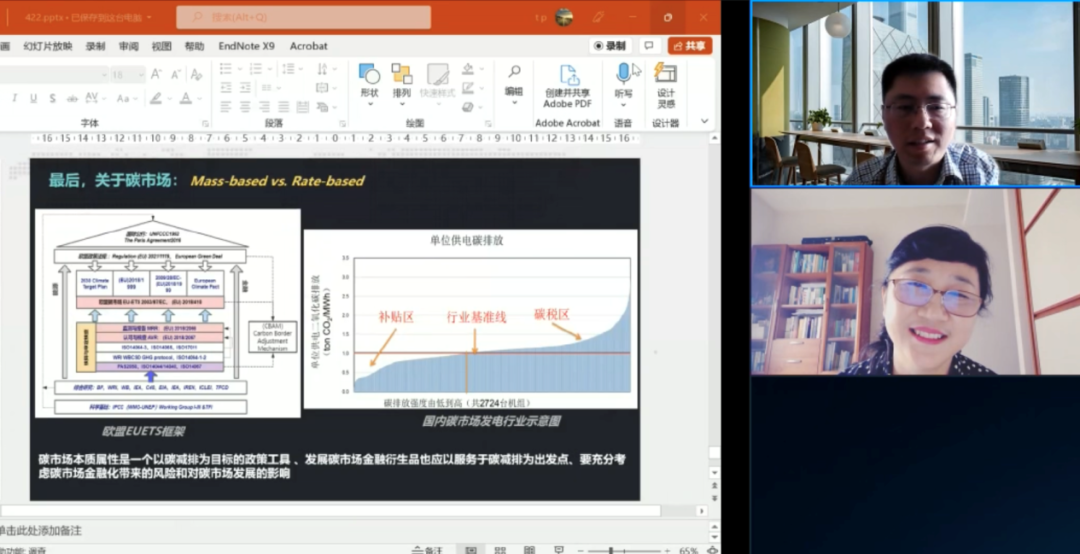The image size is (1080, 554).
Task: Jump to next slide arrow
Action: coord(714,497)
